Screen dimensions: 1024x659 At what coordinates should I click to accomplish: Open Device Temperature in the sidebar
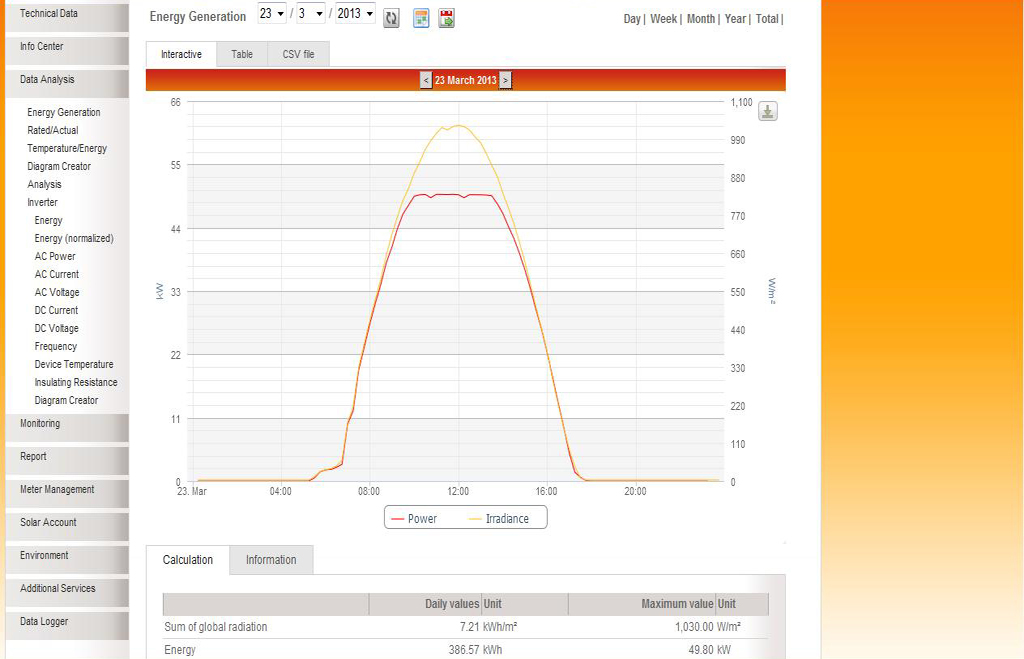pyautogui.click(x=74, y=365)
